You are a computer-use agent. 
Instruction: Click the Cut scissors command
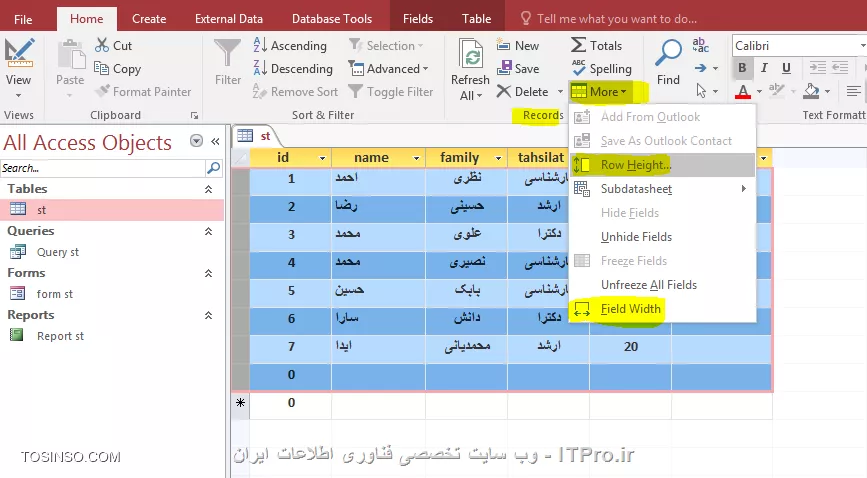tap(113, 45)
